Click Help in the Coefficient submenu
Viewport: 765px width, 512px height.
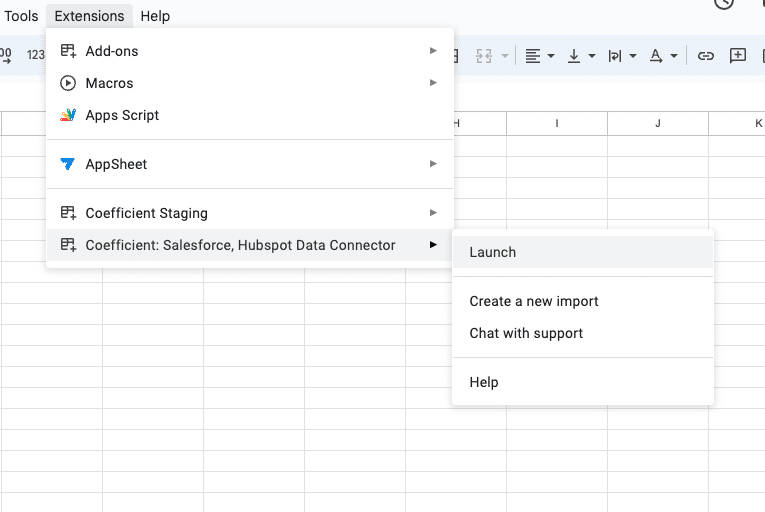click(583, 382)
